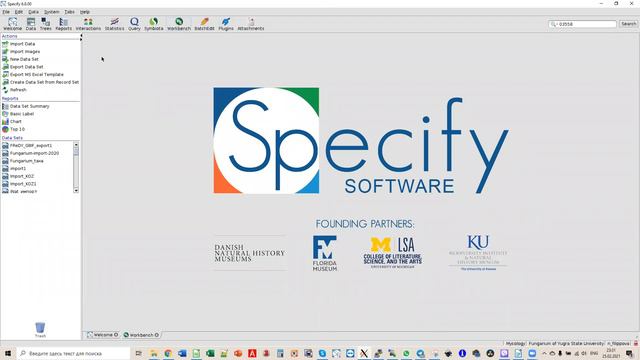Select the import_K02 data set

18,176
